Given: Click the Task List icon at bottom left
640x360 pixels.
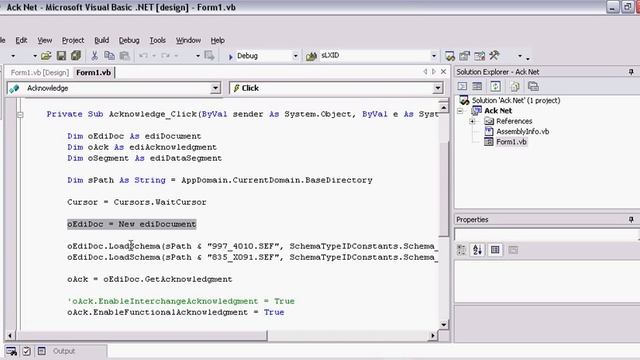Looking at the screenshot, I should coord(11,351).
